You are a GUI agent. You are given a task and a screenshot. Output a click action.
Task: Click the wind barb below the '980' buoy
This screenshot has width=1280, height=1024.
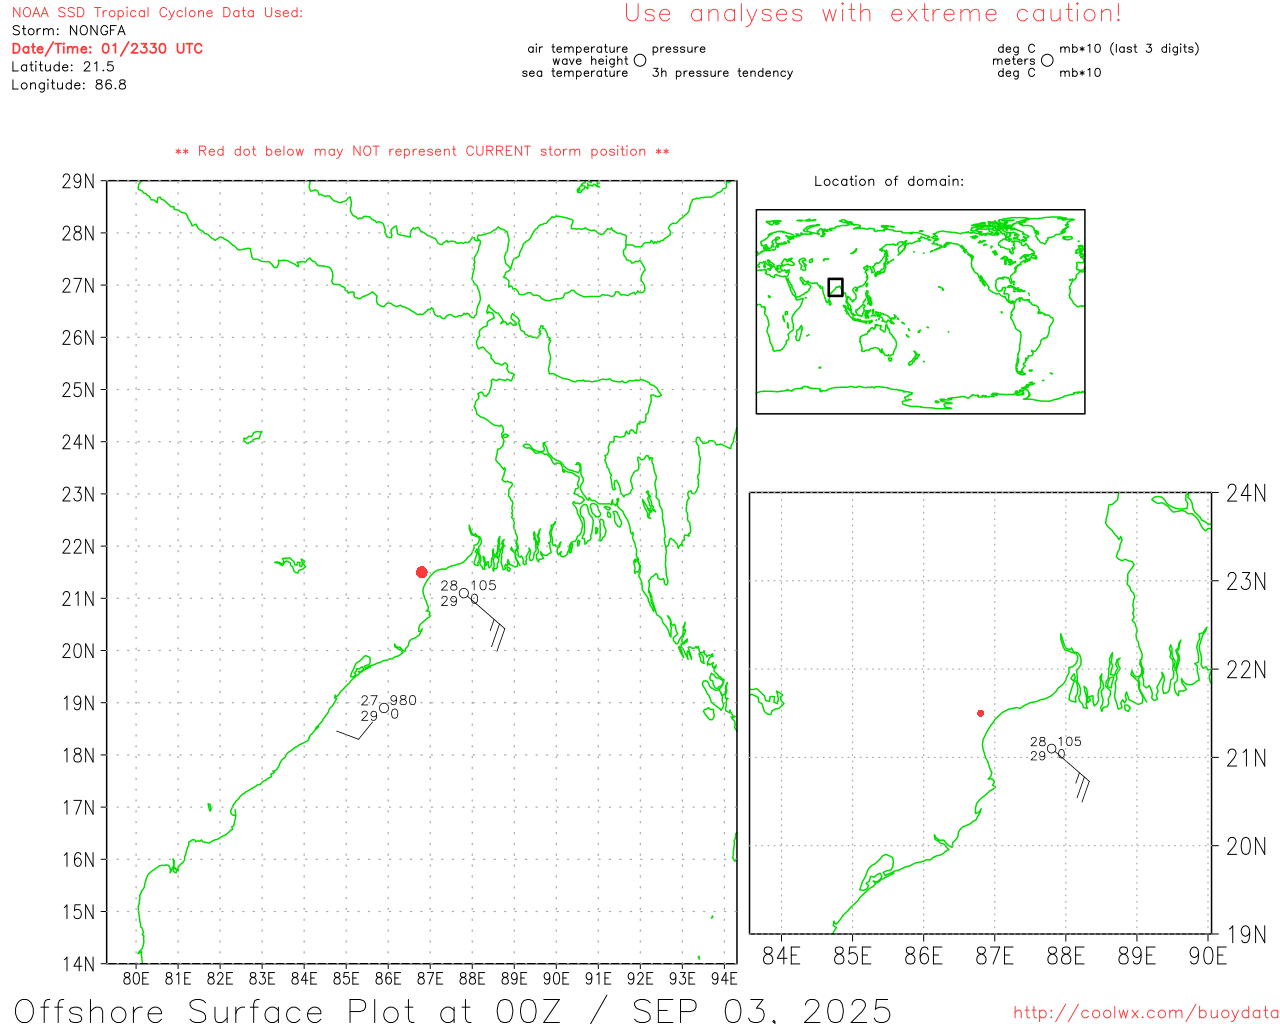pos(357,727)
